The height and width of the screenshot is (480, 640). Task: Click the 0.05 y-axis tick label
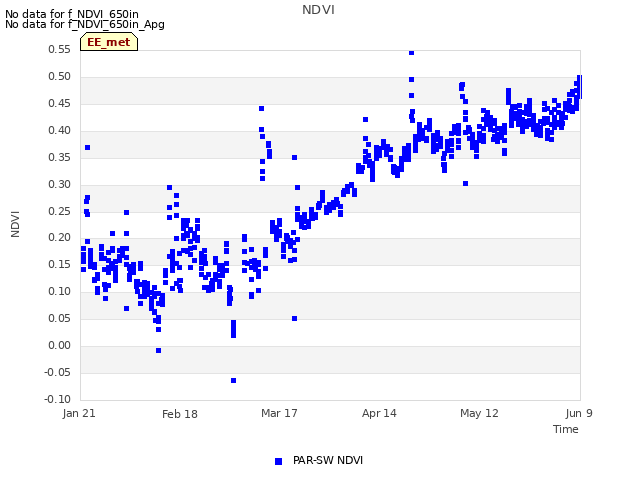tap(60, 318)
